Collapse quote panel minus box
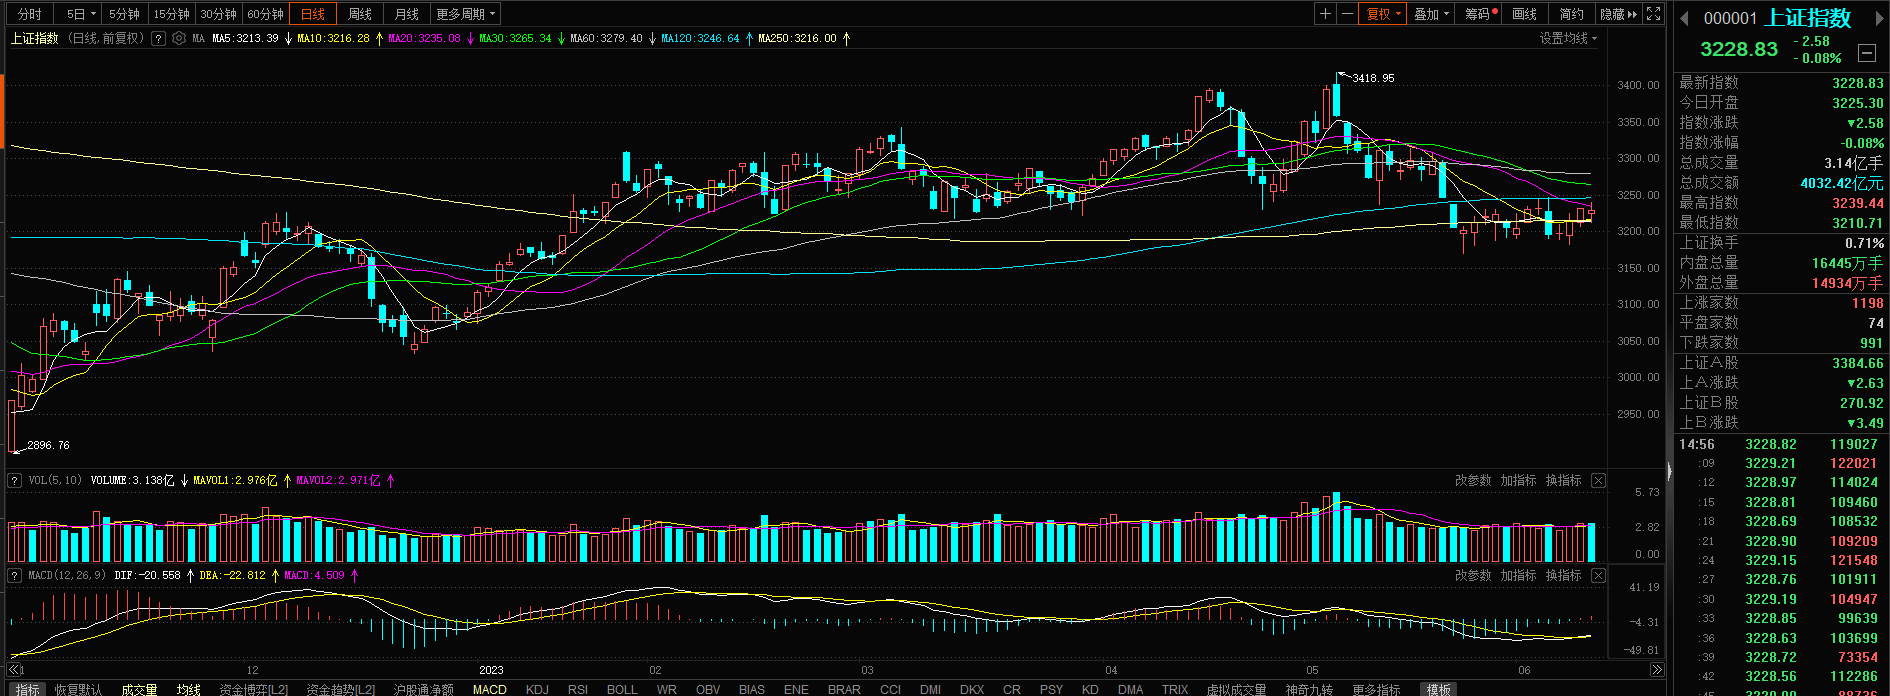The image size is (1890, 696). coord(1867,53)
